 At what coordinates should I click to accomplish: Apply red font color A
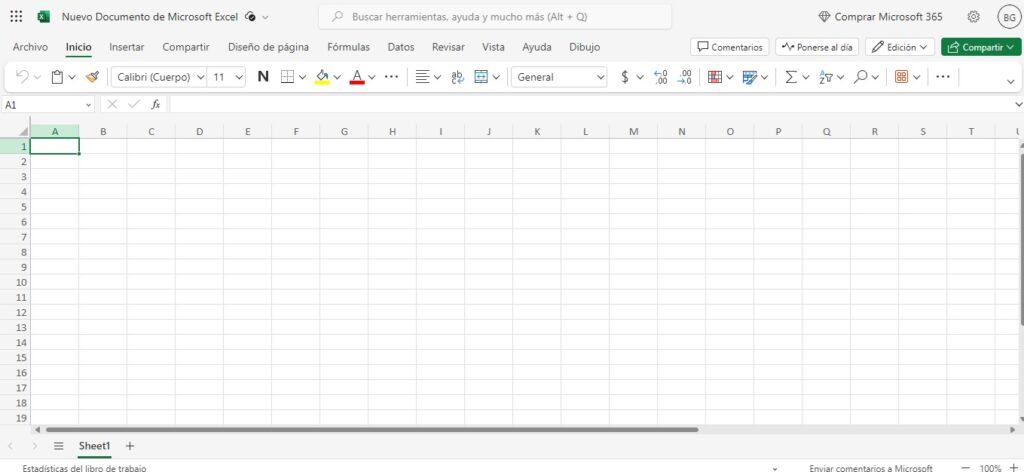pyautogui.click(x=357, y=77)
